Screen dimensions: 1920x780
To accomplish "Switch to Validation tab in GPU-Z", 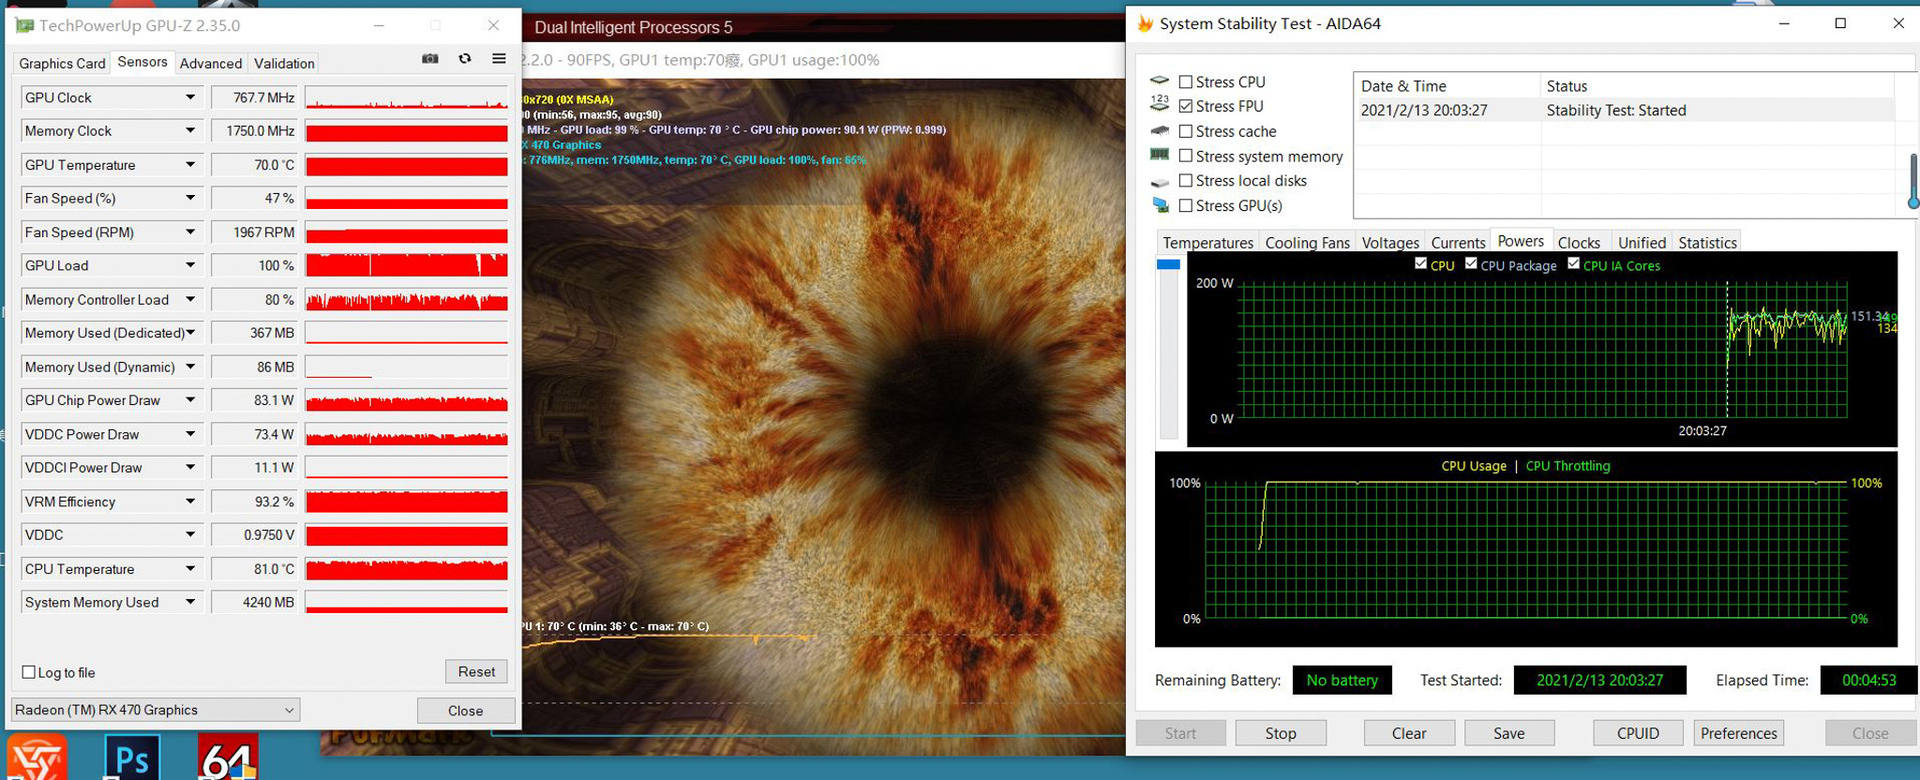I will tap(284, 63).
